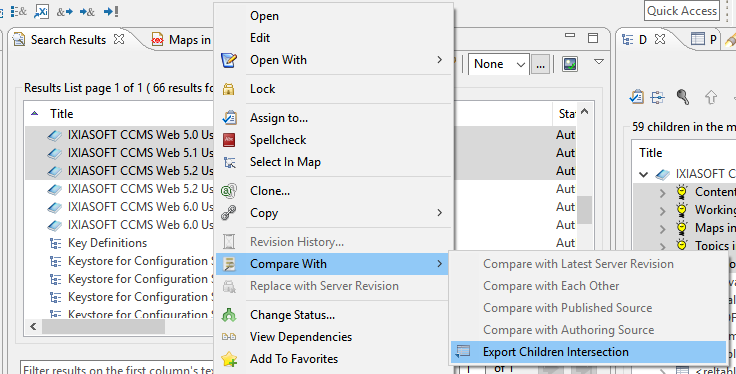
Task: Open the view menu triangle of Search Results
Action: [x=599, y=61]
